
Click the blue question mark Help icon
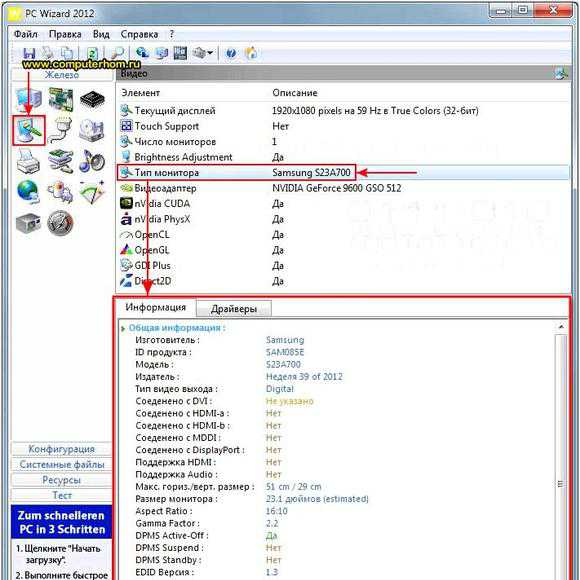click(x=231, y=53)
